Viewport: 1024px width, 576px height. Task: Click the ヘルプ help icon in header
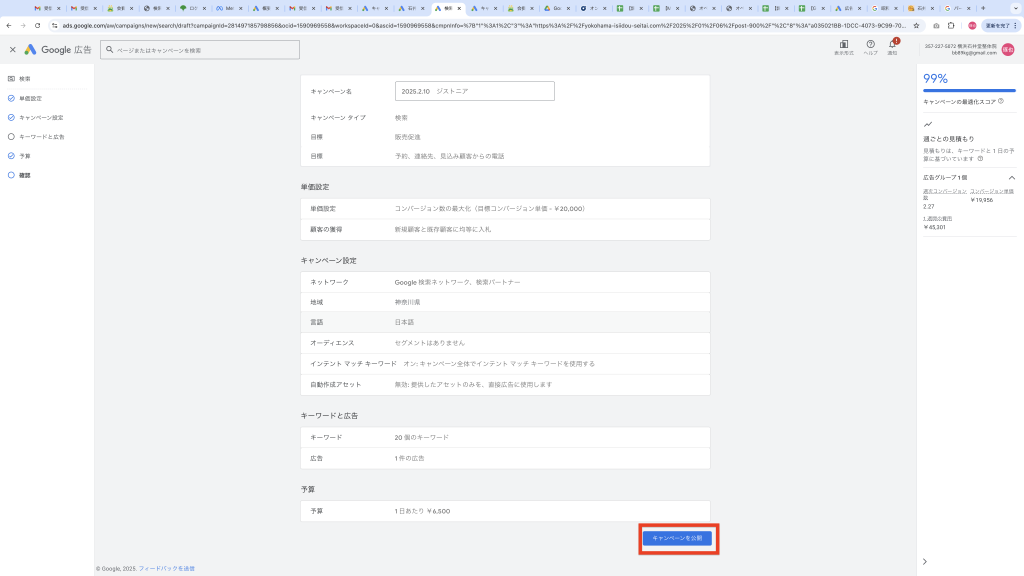pos(870,45)
